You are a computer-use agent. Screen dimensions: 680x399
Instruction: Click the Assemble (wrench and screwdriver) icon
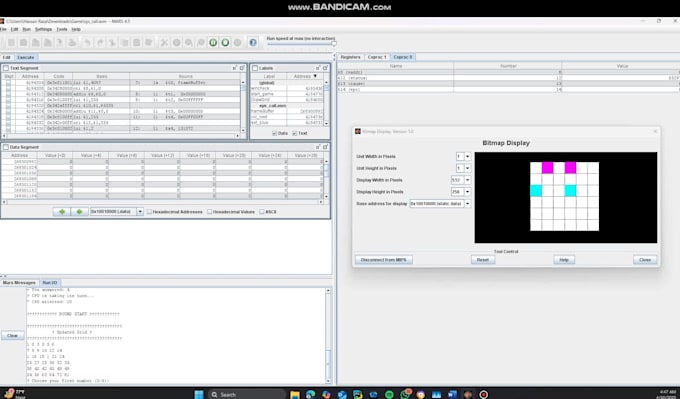[164, 43]
